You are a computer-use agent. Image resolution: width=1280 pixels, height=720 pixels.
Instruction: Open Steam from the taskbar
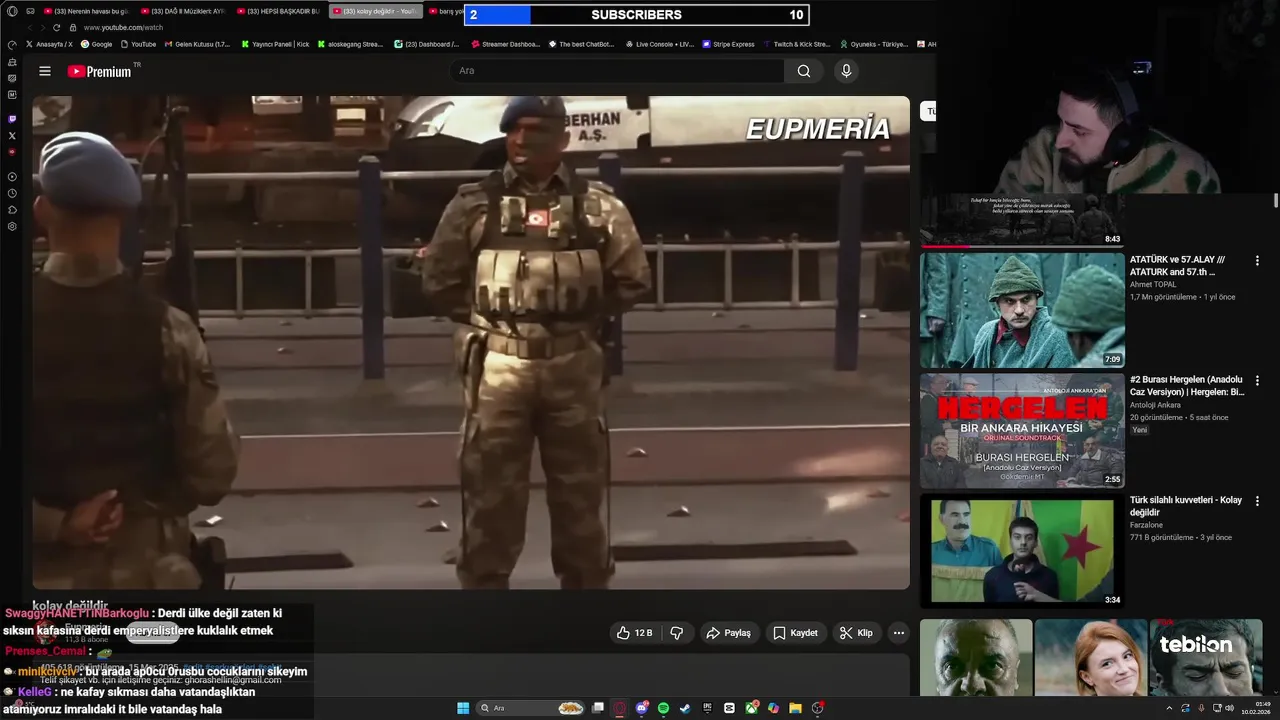tap(685, 708)
